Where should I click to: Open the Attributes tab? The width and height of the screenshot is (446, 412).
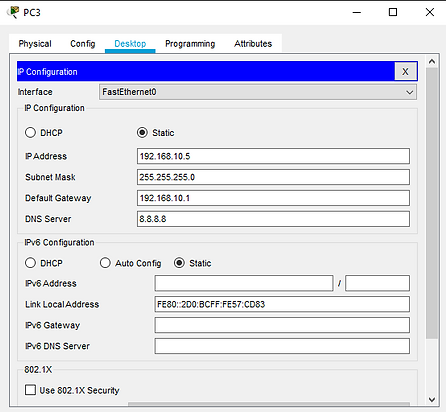pyautogui.click(x=253, y=44)
